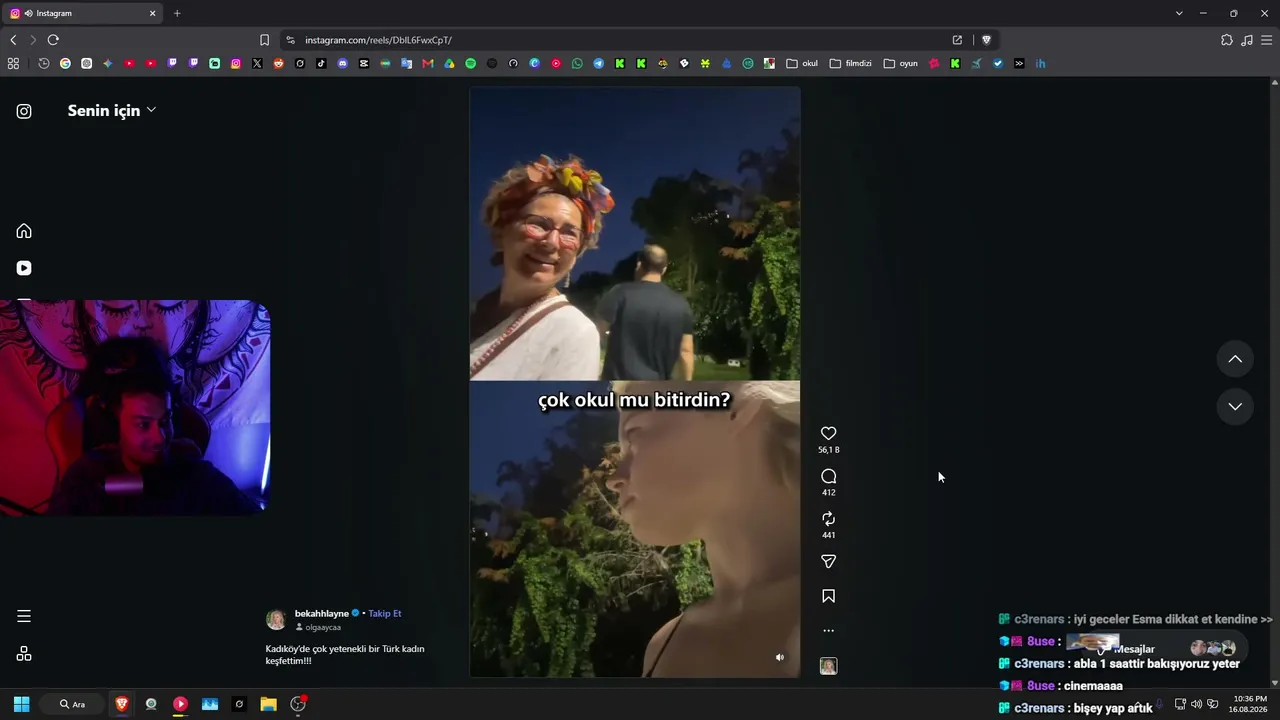Open the Gemini bookmark

[x=108, y=63]
